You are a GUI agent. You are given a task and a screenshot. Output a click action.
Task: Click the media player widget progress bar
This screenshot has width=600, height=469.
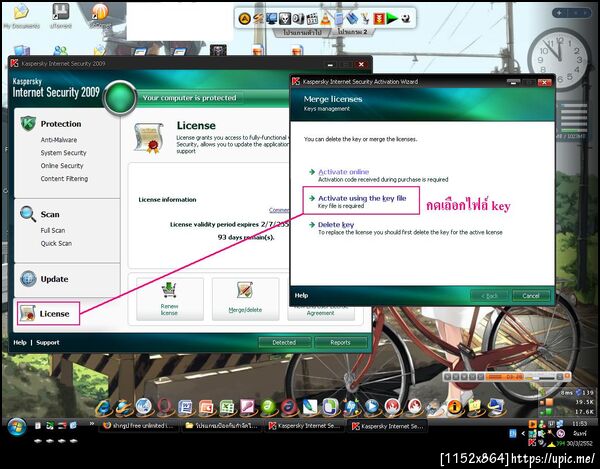[540, 377]
